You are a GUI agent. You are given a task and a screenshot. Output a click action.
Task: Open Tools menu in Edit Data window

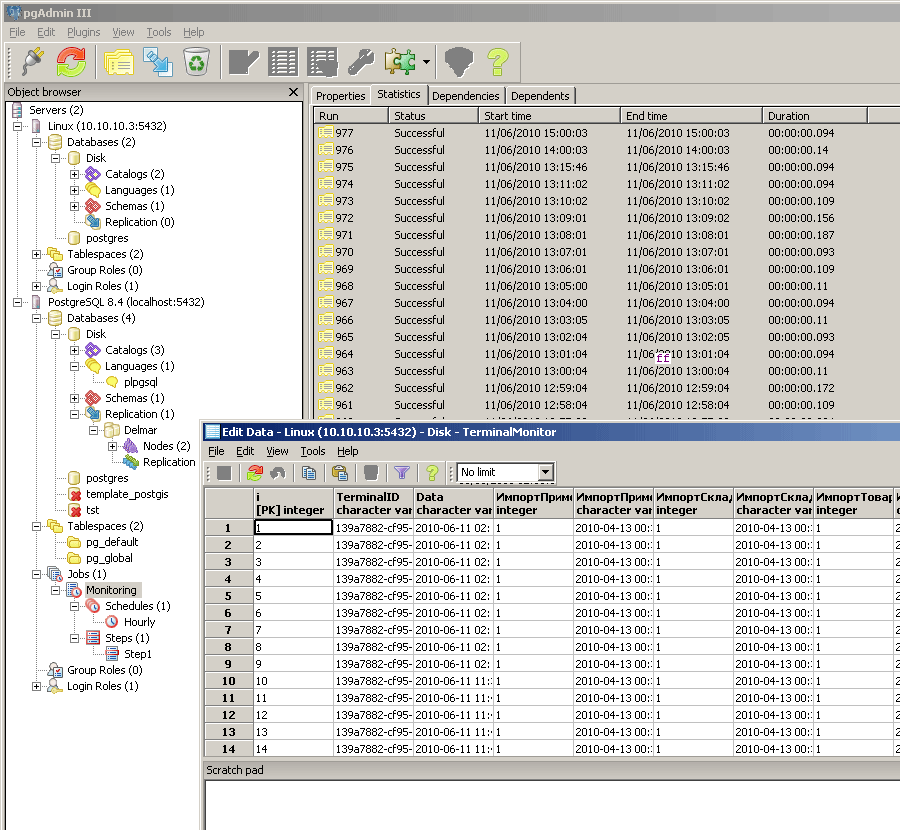click(312, 451)
